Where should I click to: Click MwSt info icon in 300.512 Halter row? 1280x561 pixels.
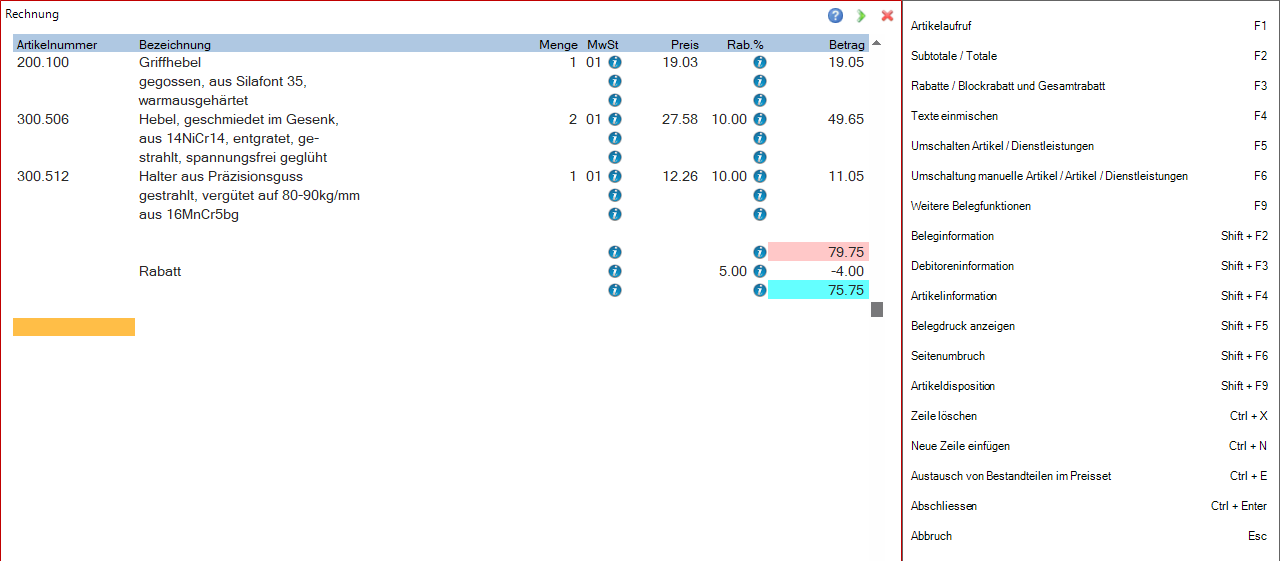coord(615,176)
